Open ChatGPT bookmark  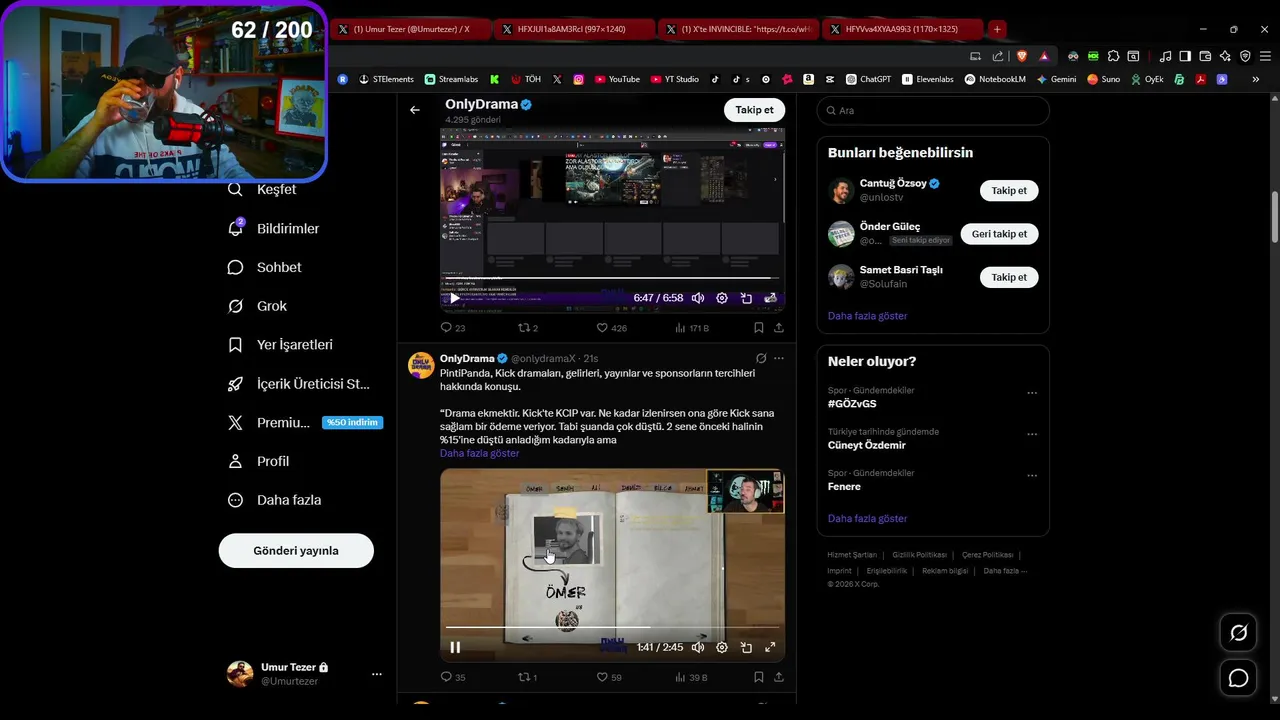(868, 79)
